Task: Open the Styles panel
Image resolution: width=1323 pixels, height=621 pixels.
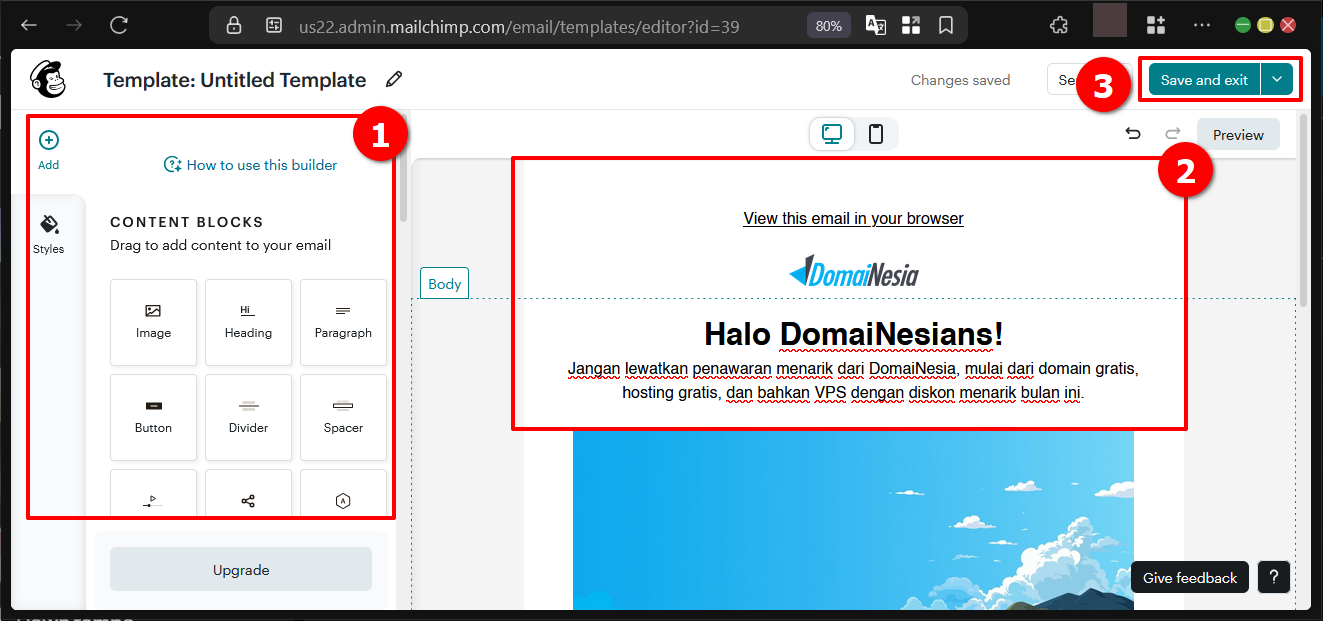Action: [x=48, y=231]
